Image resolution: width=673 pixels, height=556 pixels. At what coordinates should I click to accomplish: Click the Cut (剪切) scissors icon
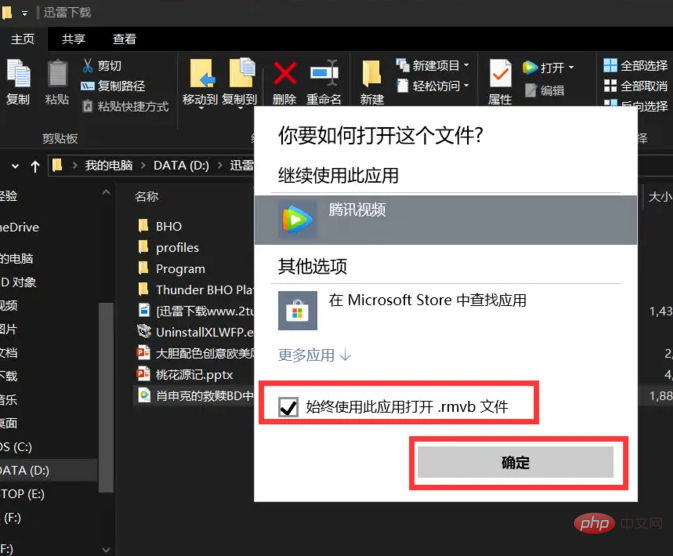click(x=87, y=65)
